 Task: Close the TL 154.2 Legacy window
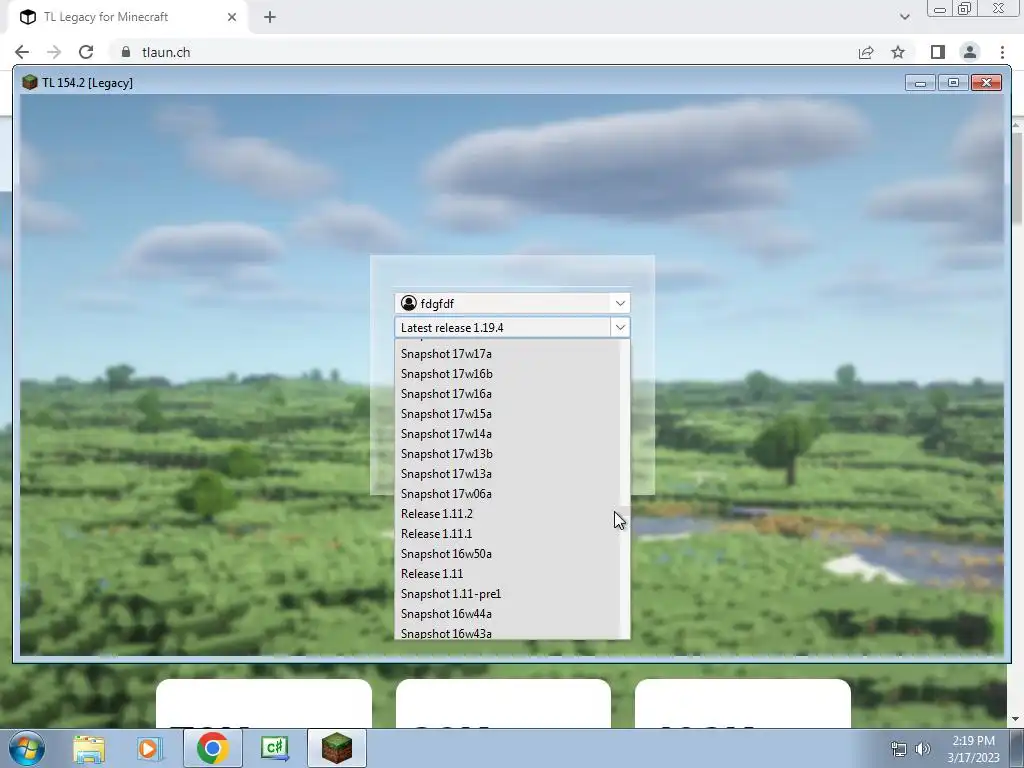click(x=986, y=83)
